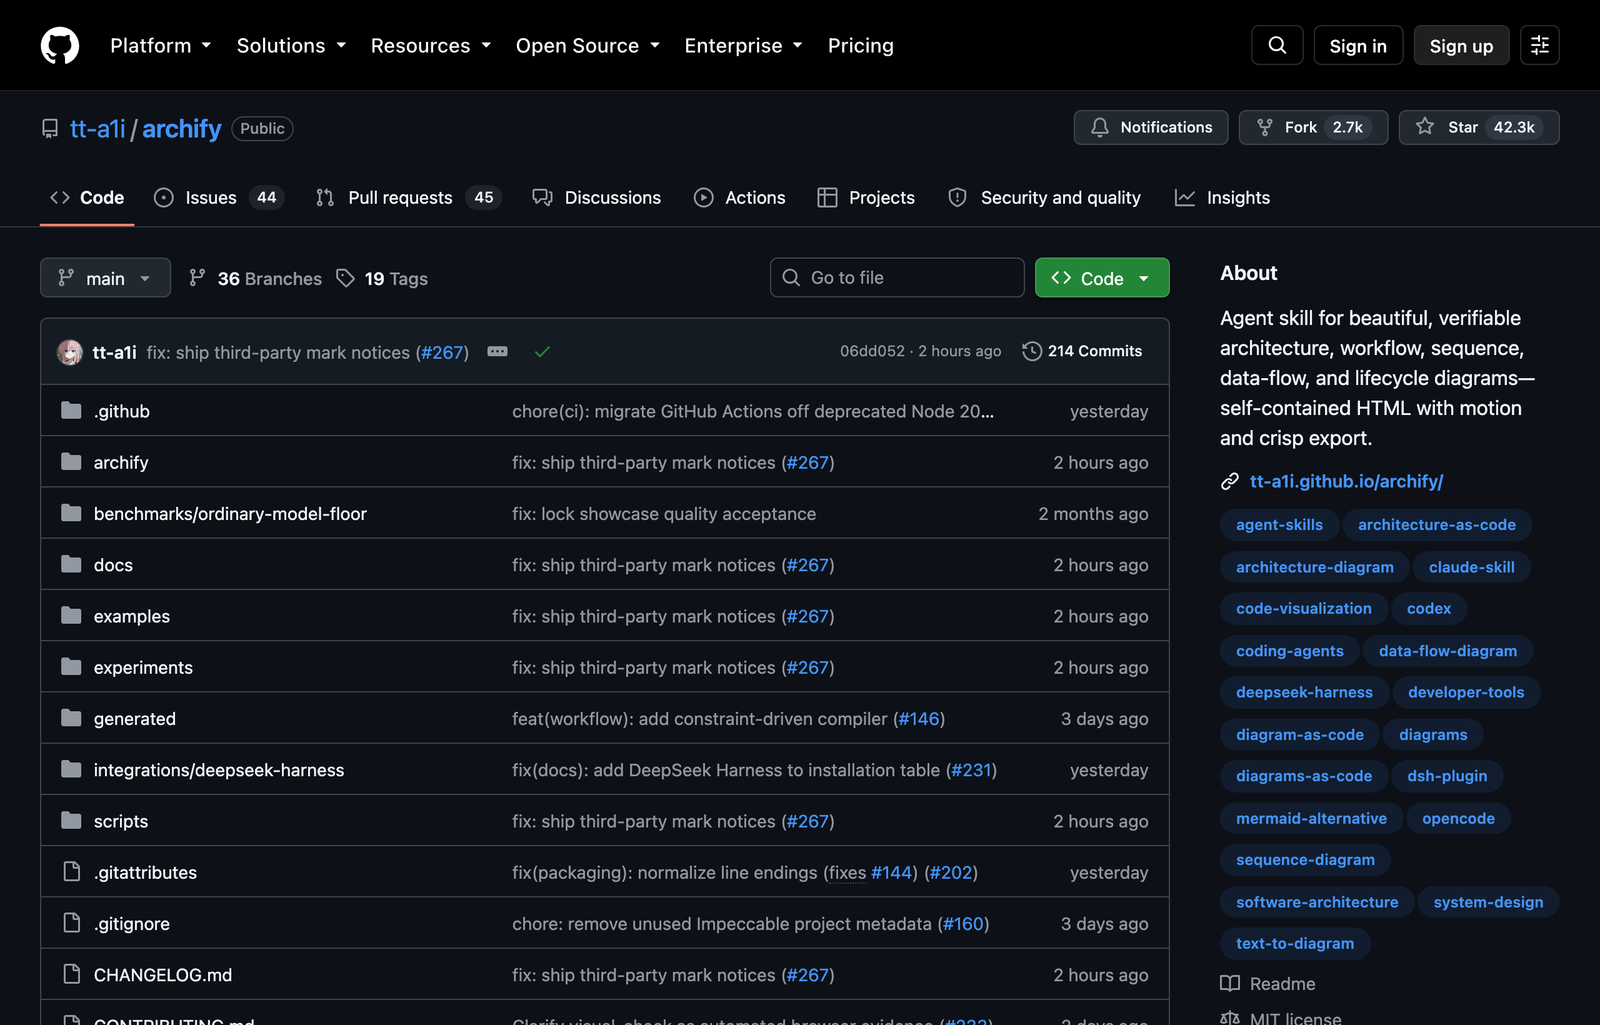Expand the Platform menu
1600x1025 pixels.
coord(161,45)
